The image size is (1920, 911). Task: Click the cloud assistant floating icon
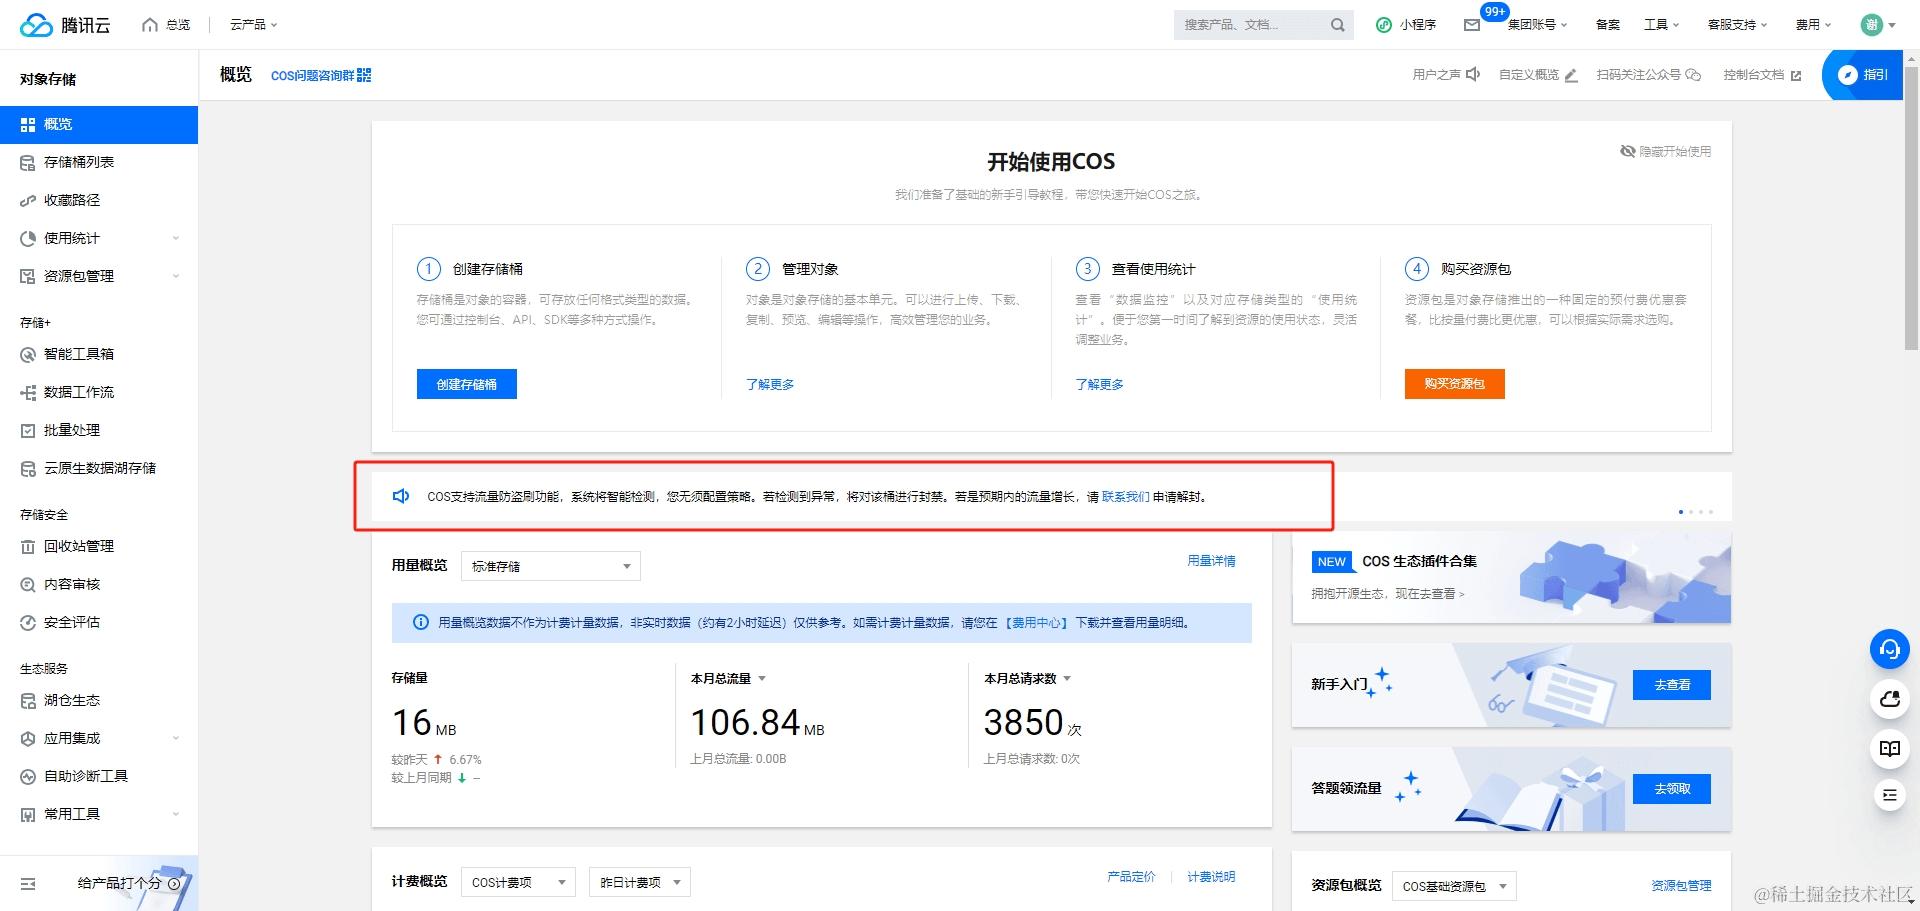pyautogui.click(x=1890, y=699)
